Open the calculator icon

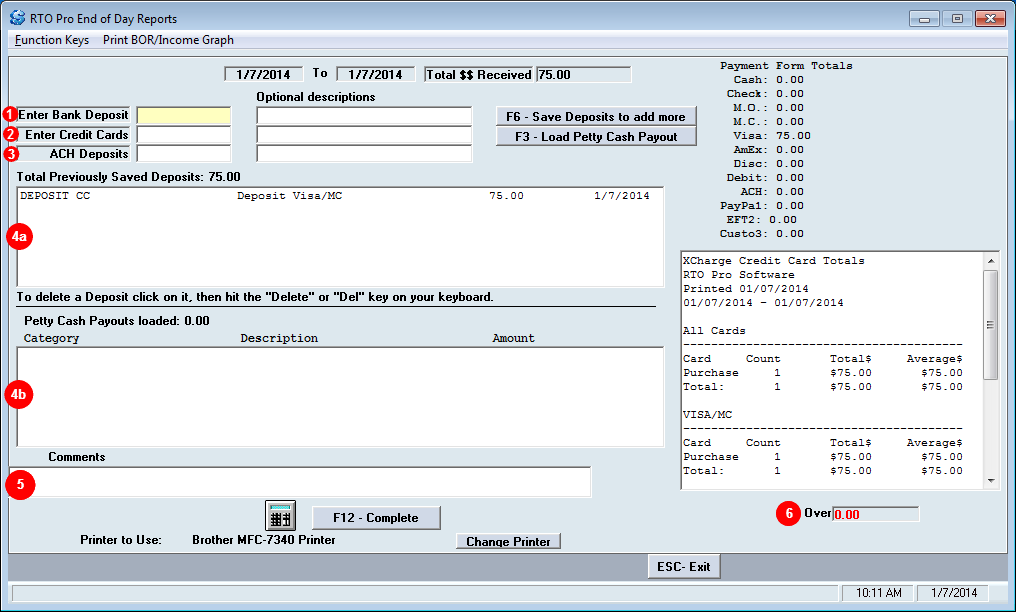point(280,516)
